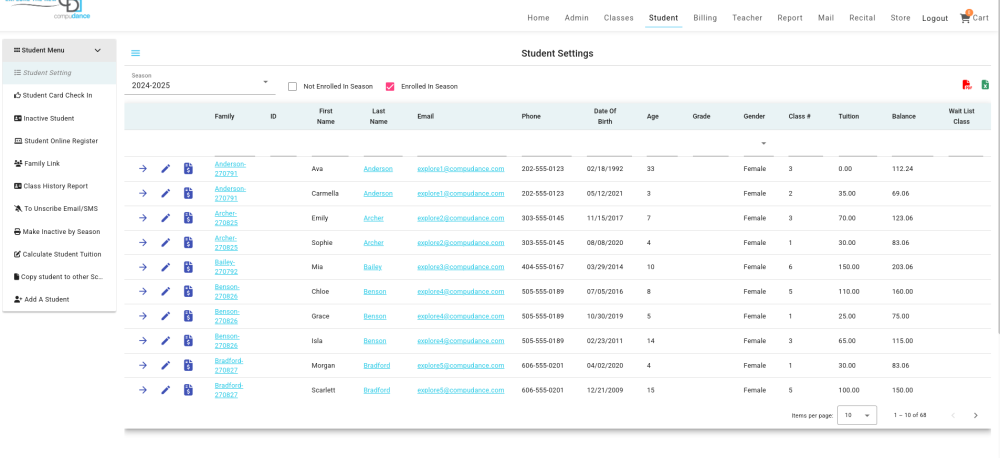This screenshot has width=1000, height=458.
Task: Log out via the Logout link
Action: click(x=935, y=18)
